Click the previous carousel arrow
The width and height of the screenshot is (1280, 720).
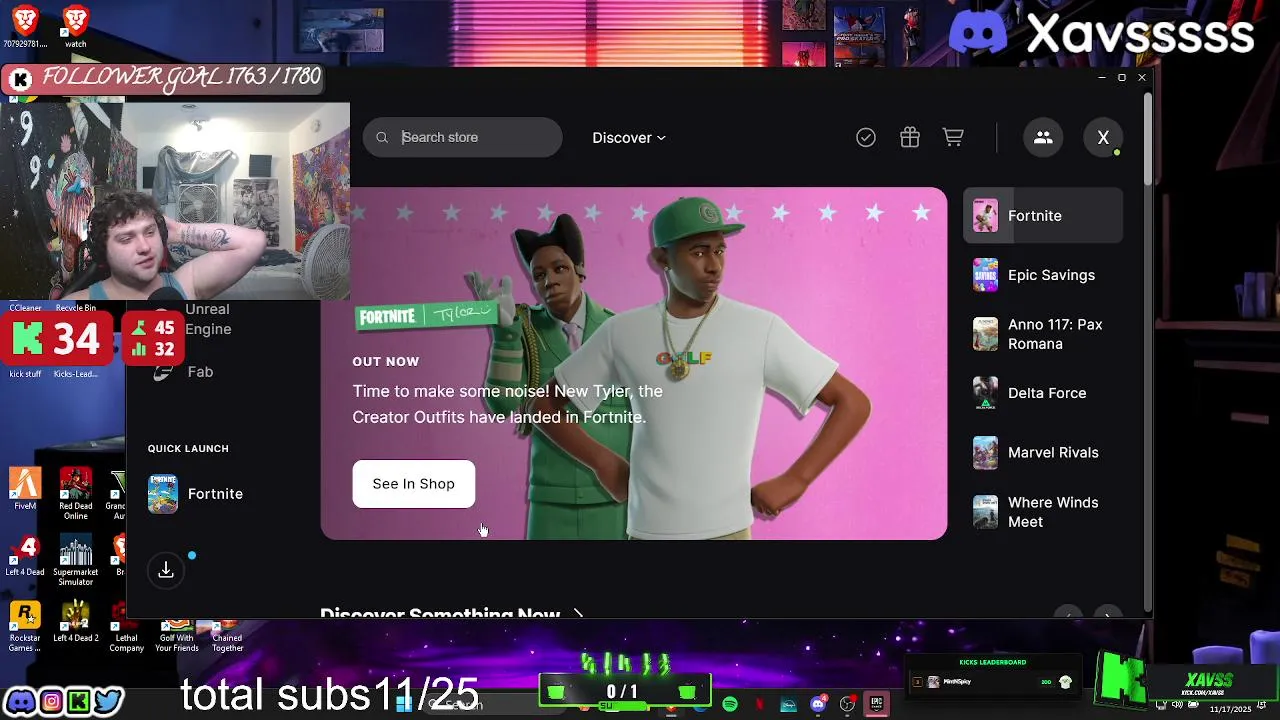(1068, 614)
